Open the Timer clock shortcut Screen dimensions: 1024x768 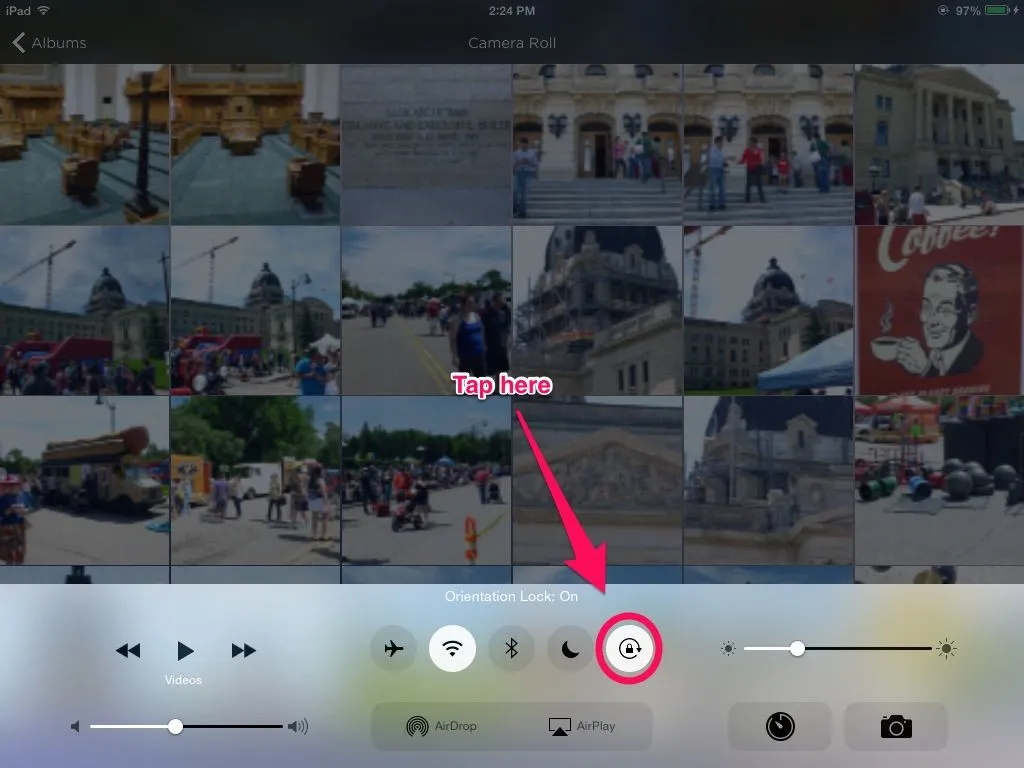pos(780,727)
